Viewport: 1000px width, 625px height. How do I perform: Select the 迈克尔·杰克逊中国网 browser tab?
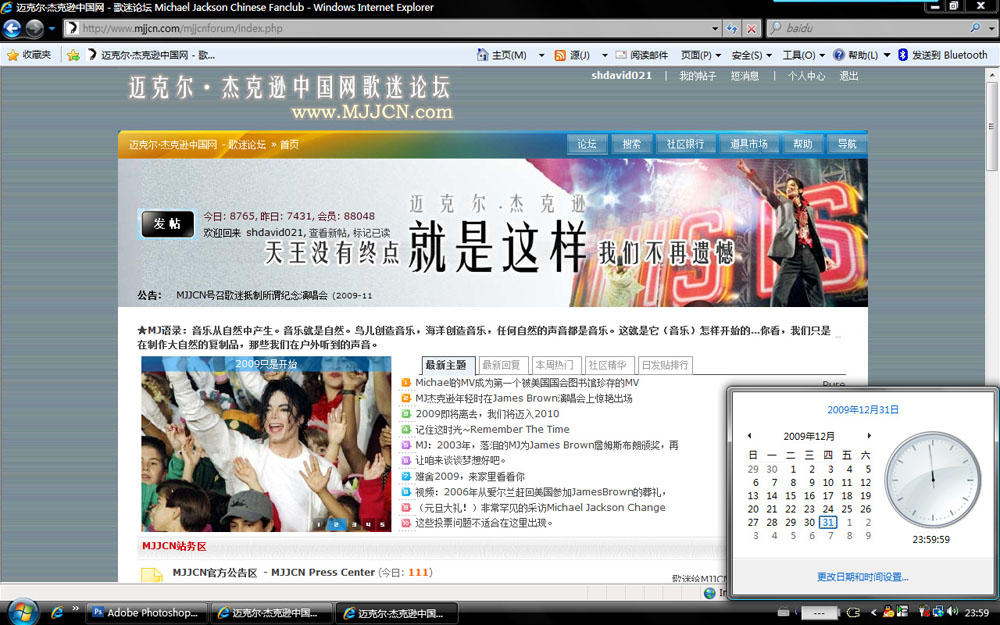tap(153, 55)
